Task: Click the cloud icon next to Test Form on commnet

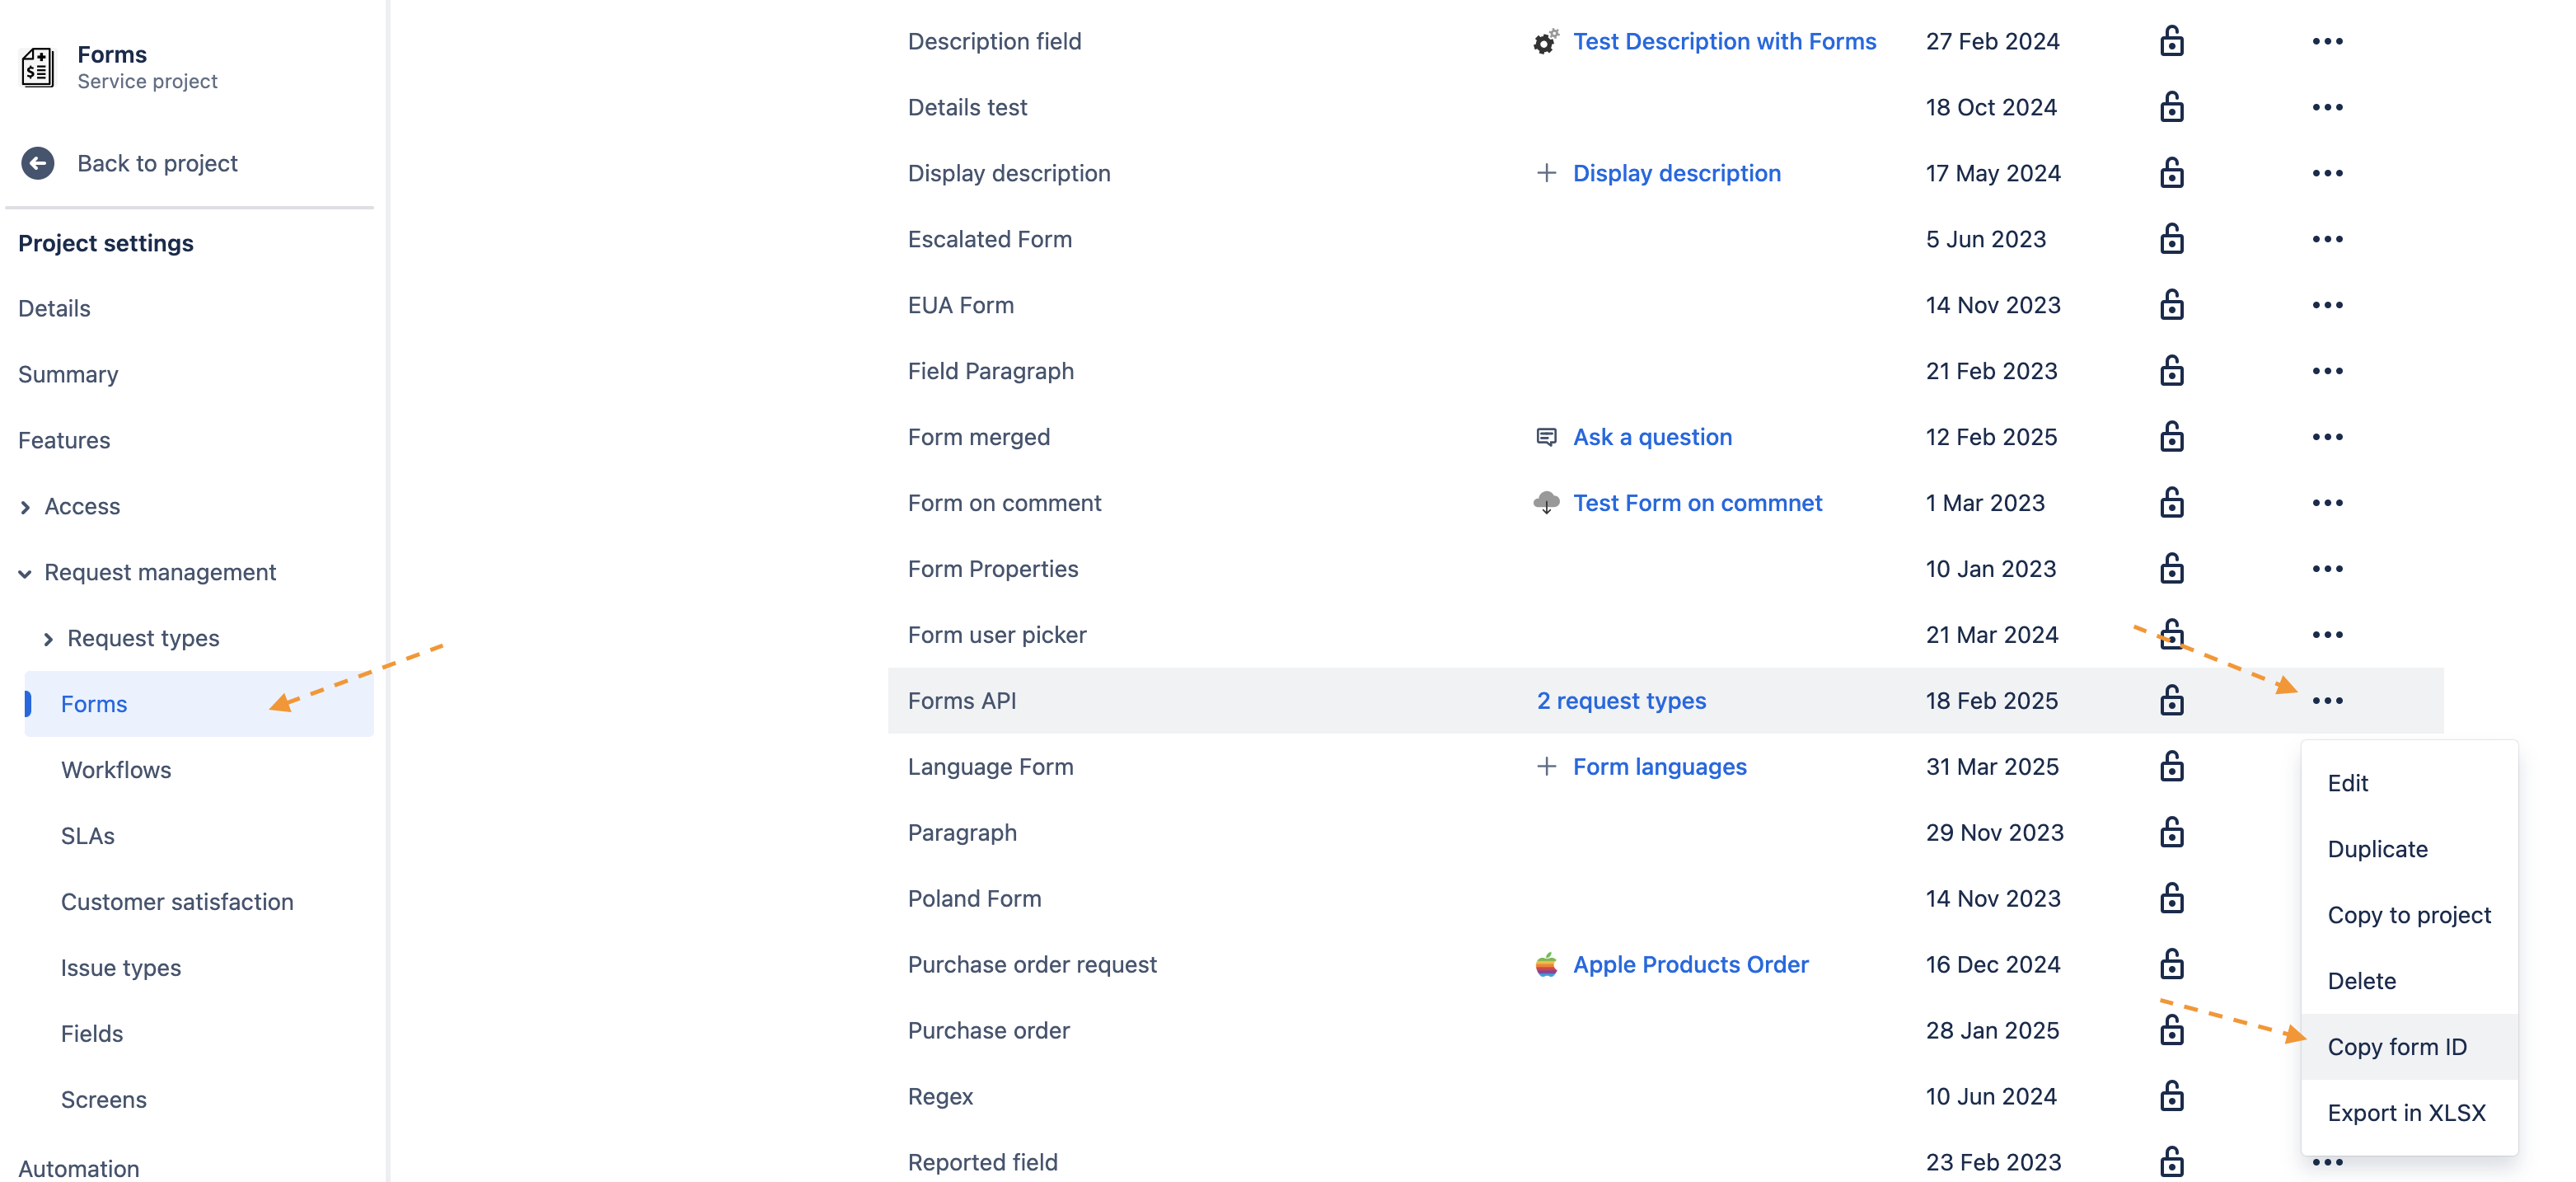Action: point(1547,503)
